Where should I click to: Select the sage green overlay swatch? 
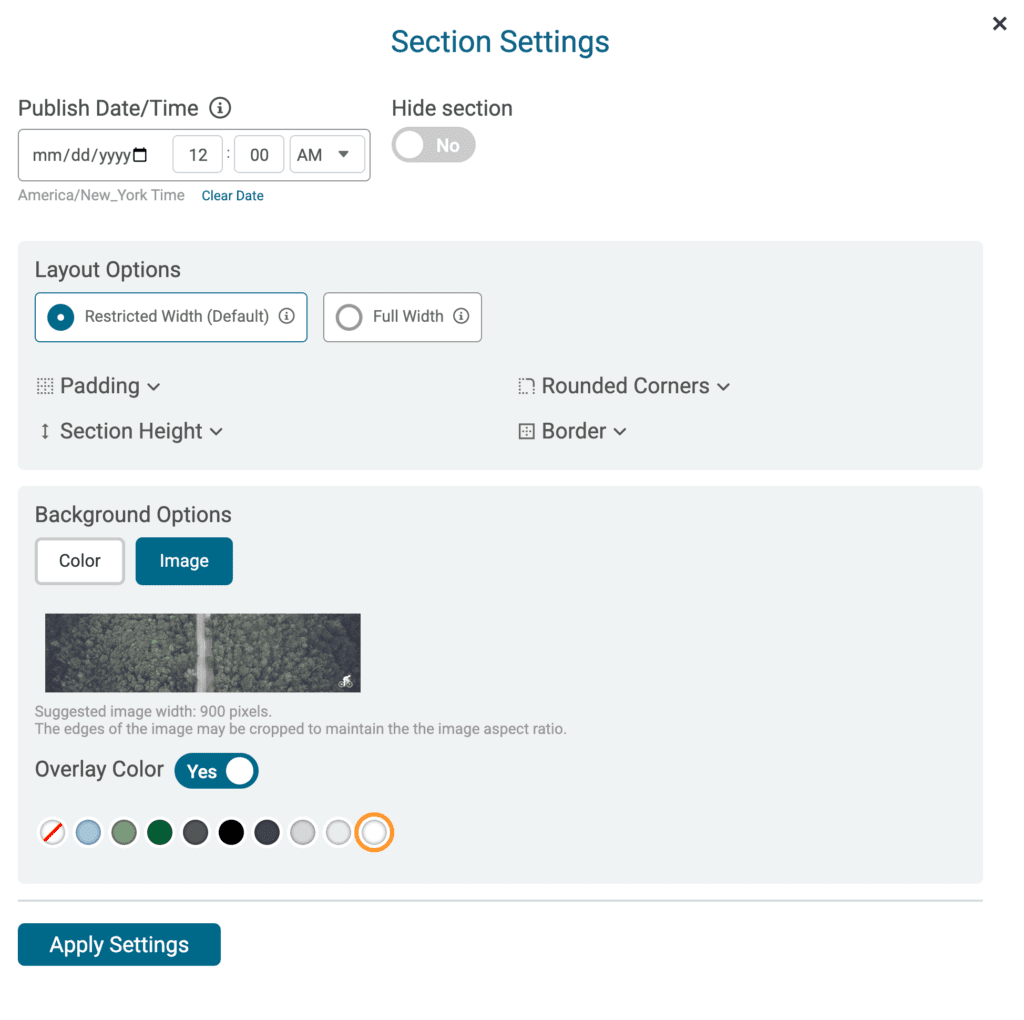124,833
